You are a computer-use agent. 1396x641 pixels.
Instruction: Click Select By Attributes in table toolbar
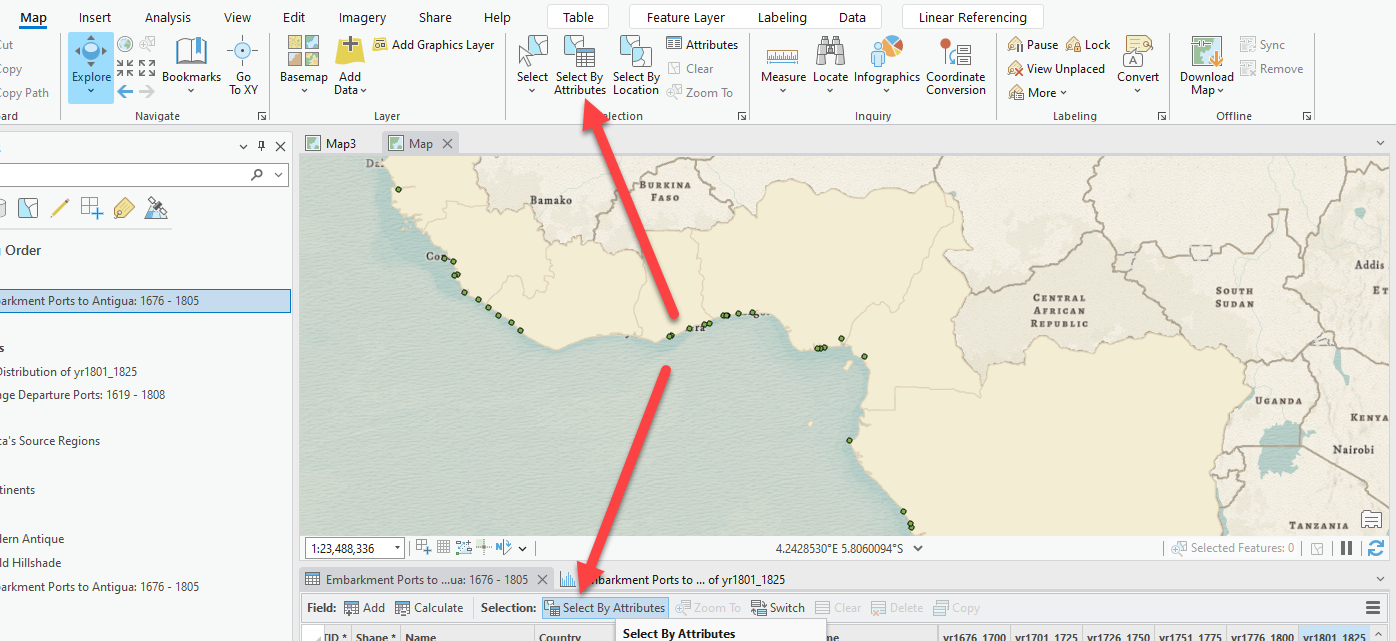coord(605,608)
